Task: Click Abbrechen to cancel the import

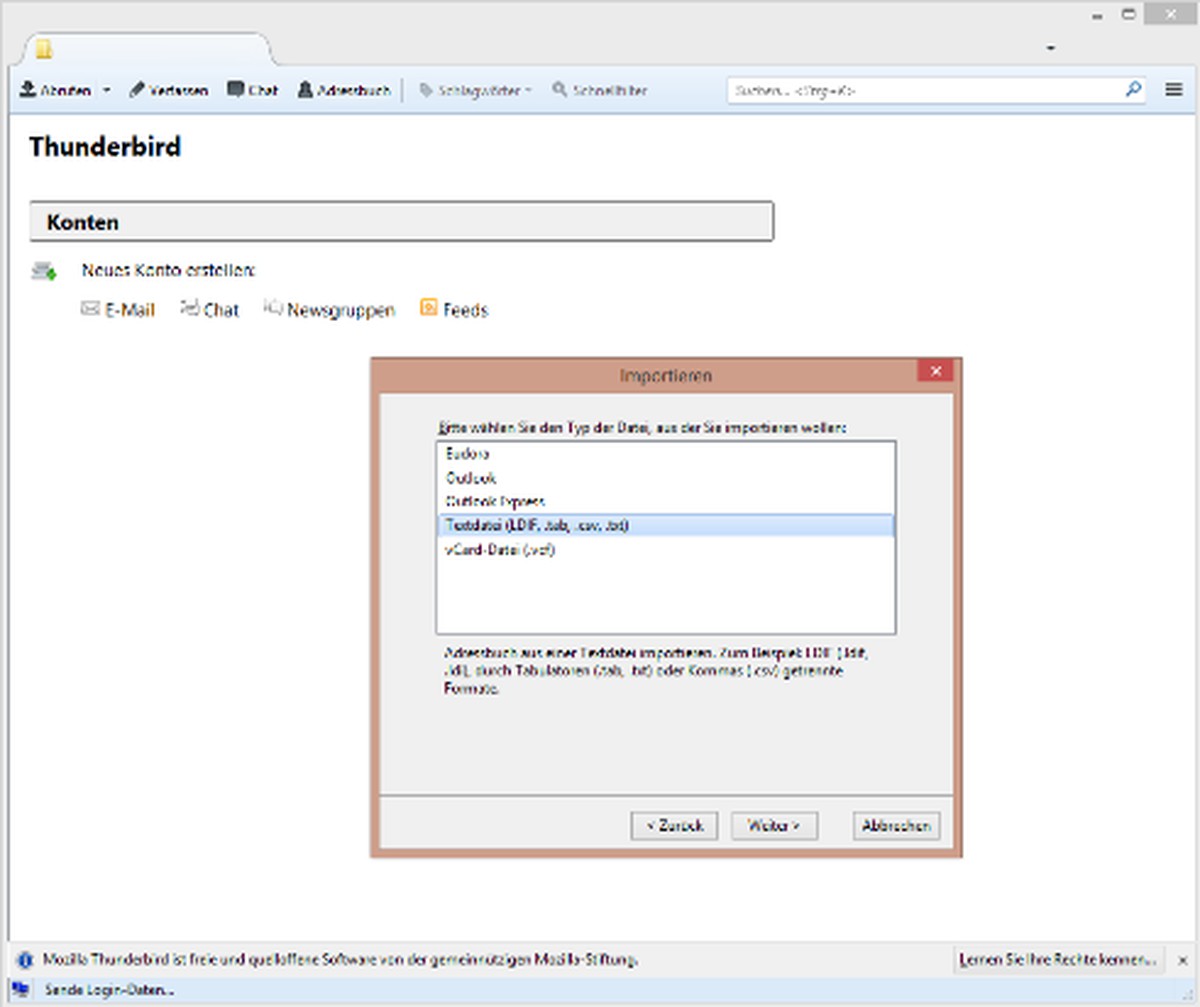Action: [x=896, y=826]
